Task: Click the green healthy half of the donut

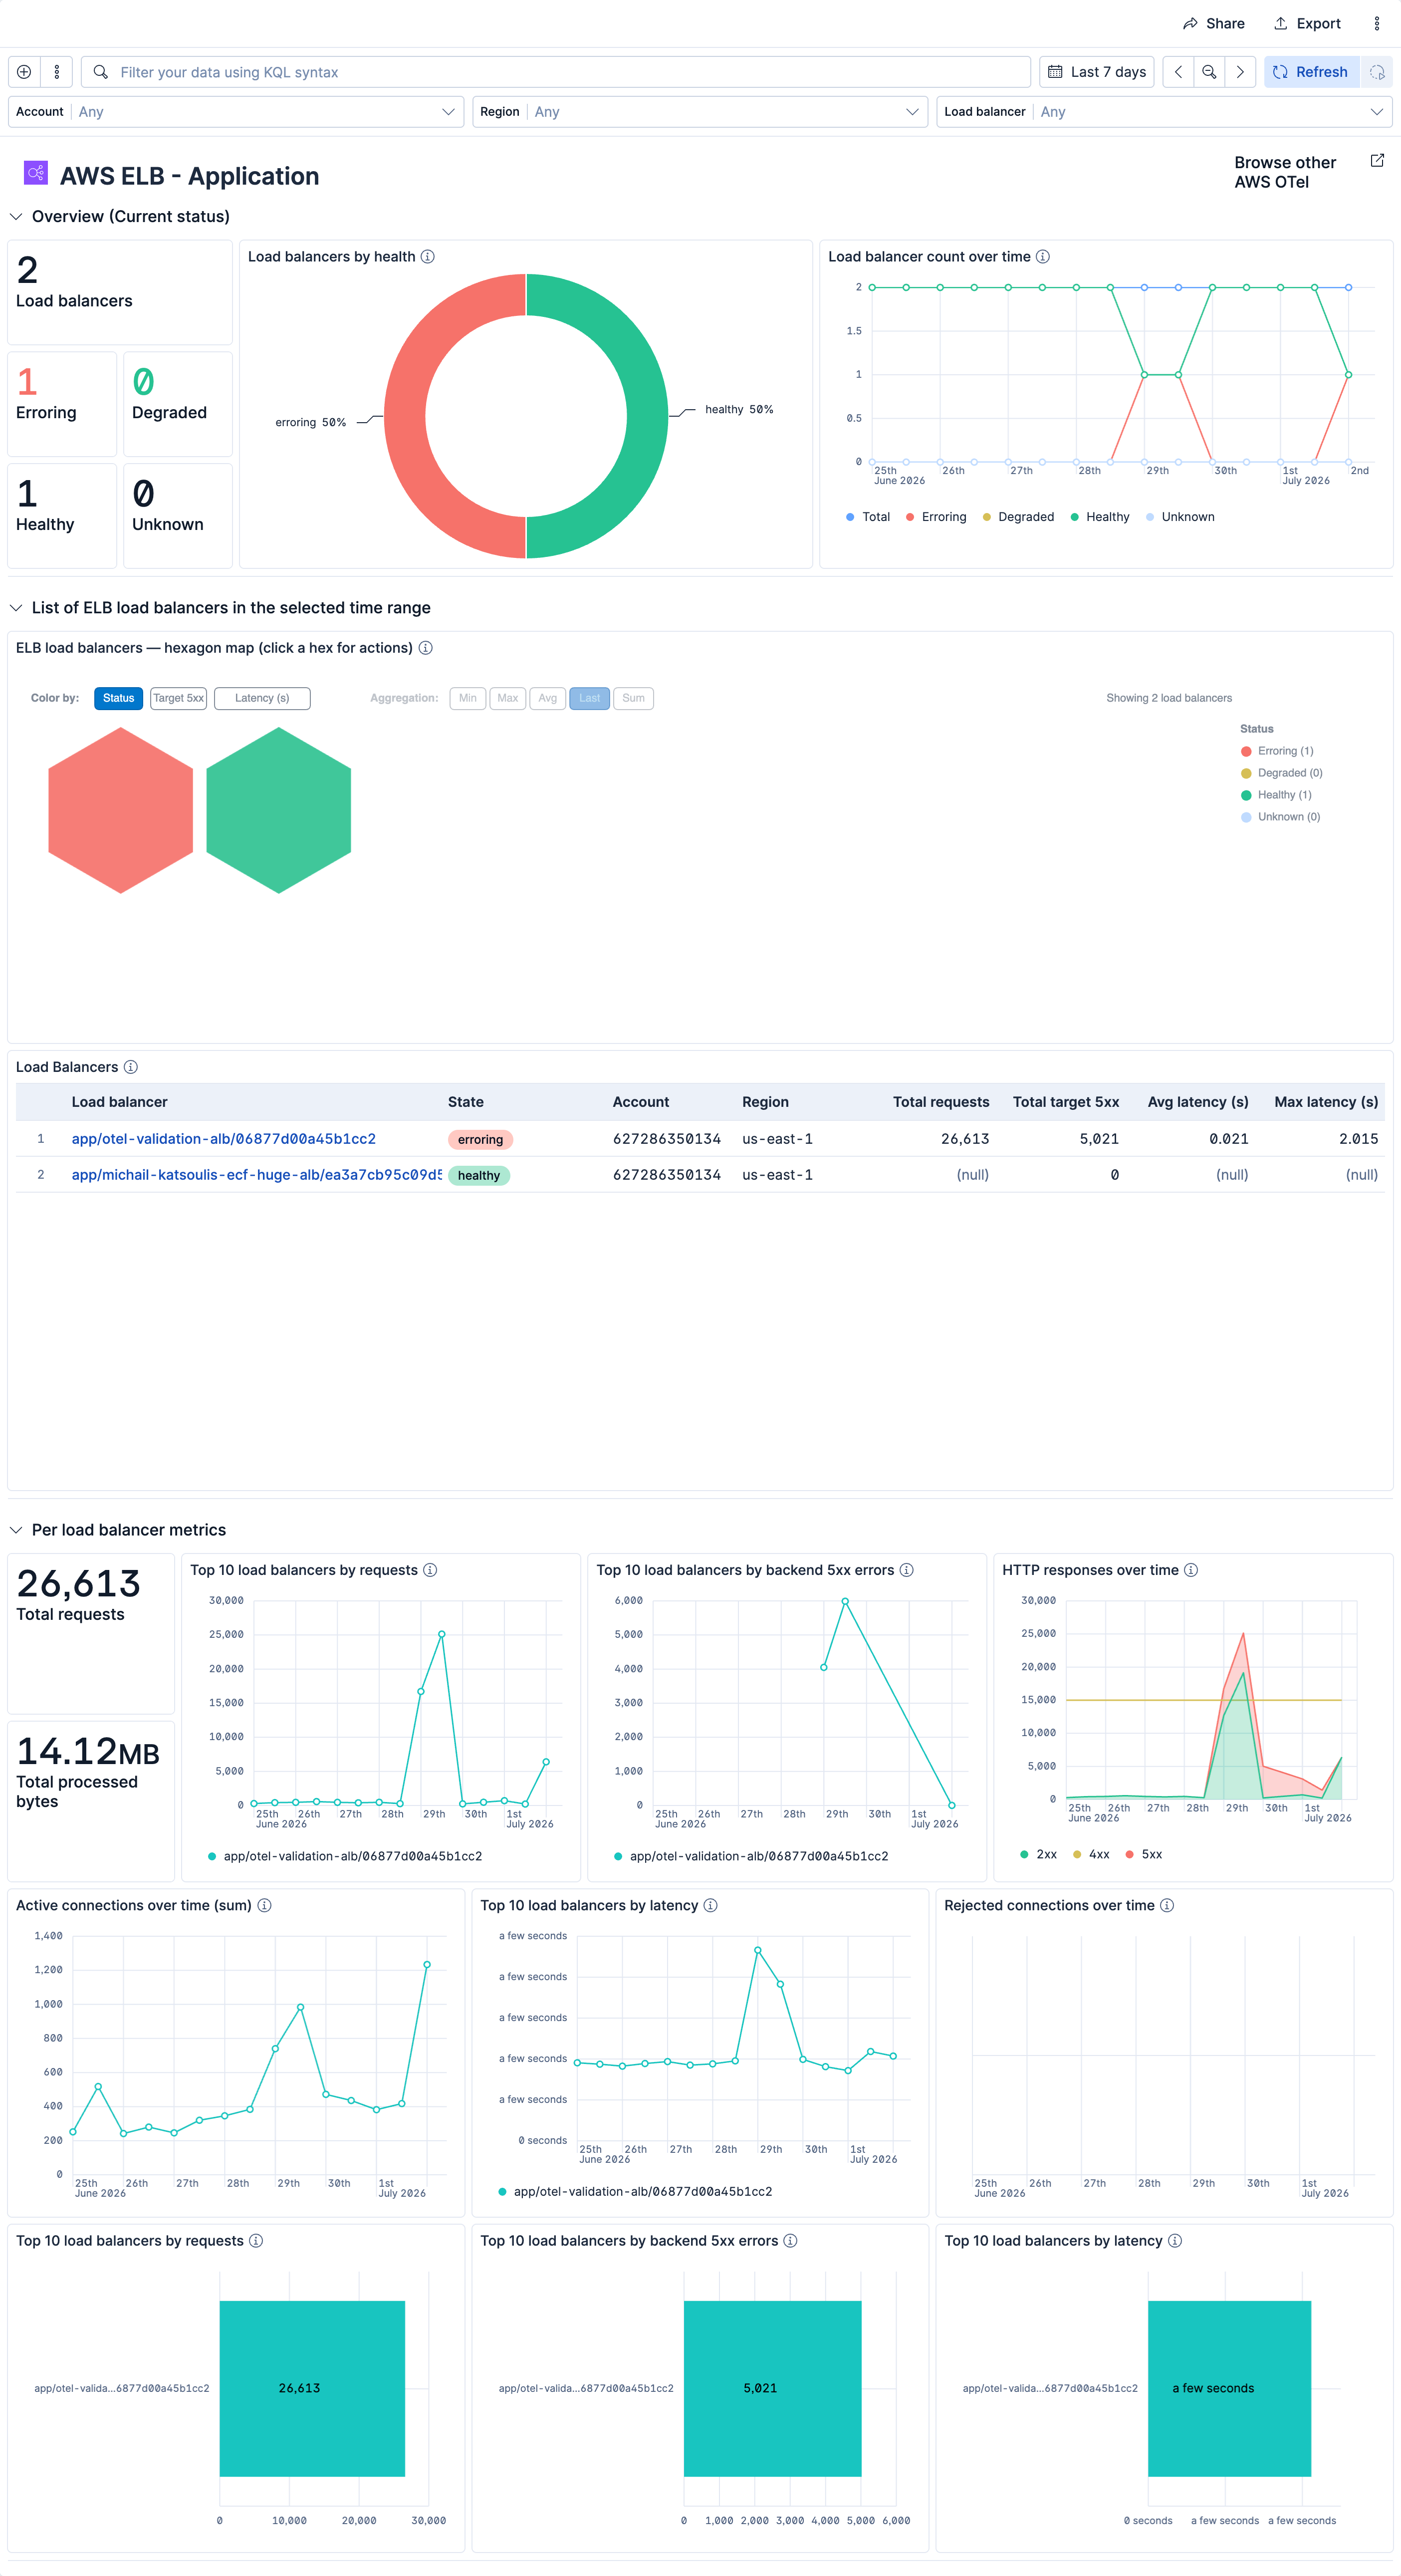Action: (x=647, y=416)
